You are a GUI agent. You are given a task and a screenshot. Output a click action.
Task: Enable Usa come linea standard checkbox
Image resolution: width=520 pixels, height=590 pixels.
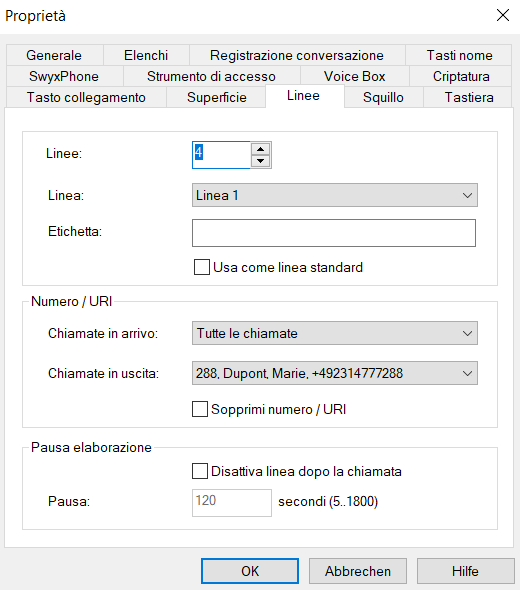202,267
